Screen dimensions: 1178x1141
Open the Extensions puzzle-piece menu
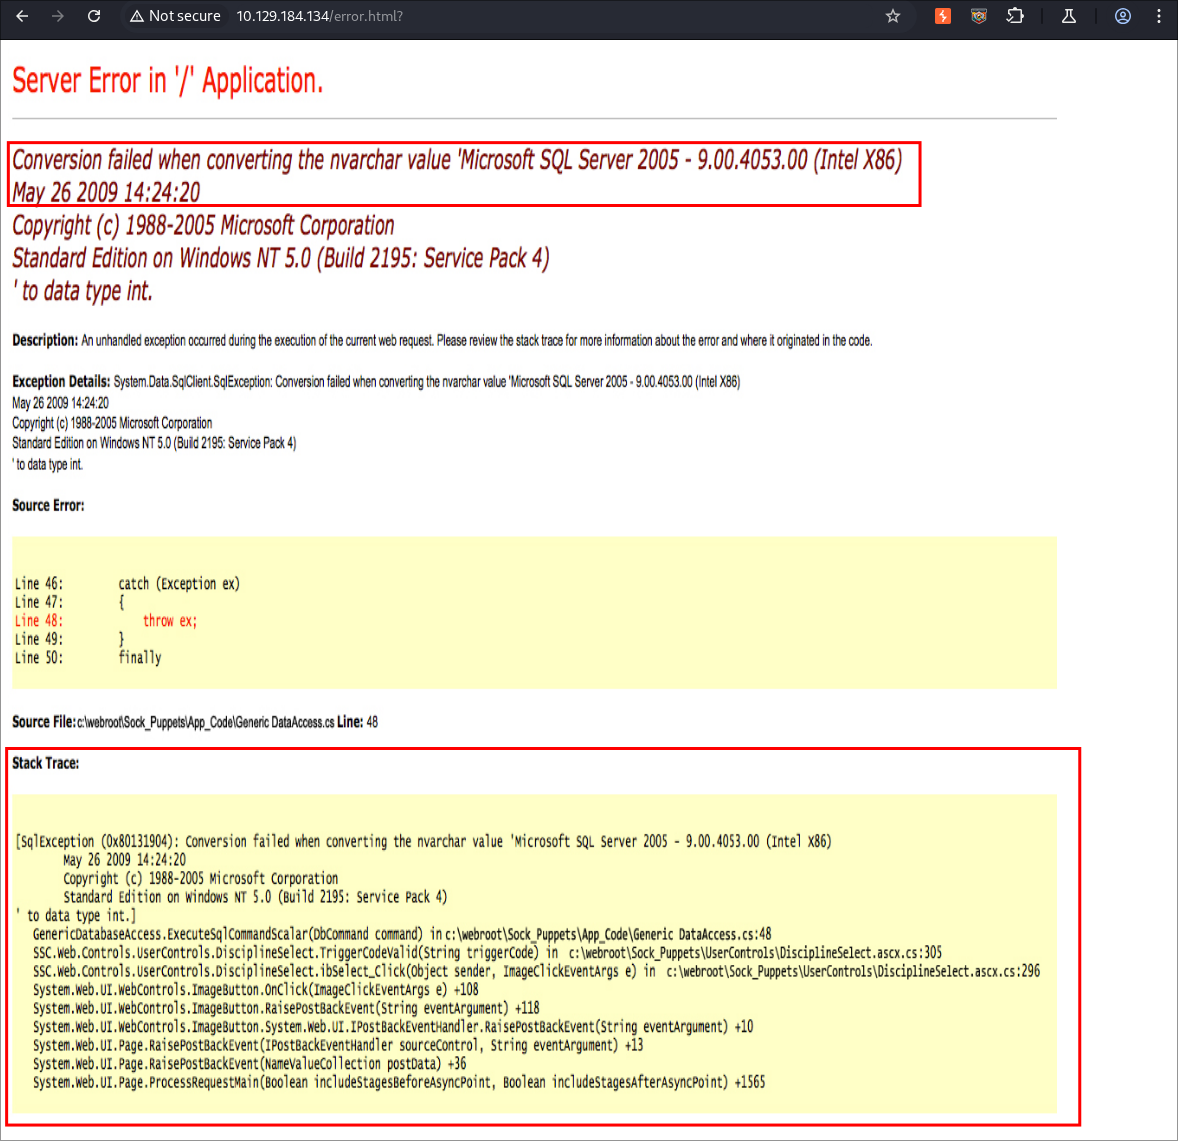click(x=1015, y=16)
